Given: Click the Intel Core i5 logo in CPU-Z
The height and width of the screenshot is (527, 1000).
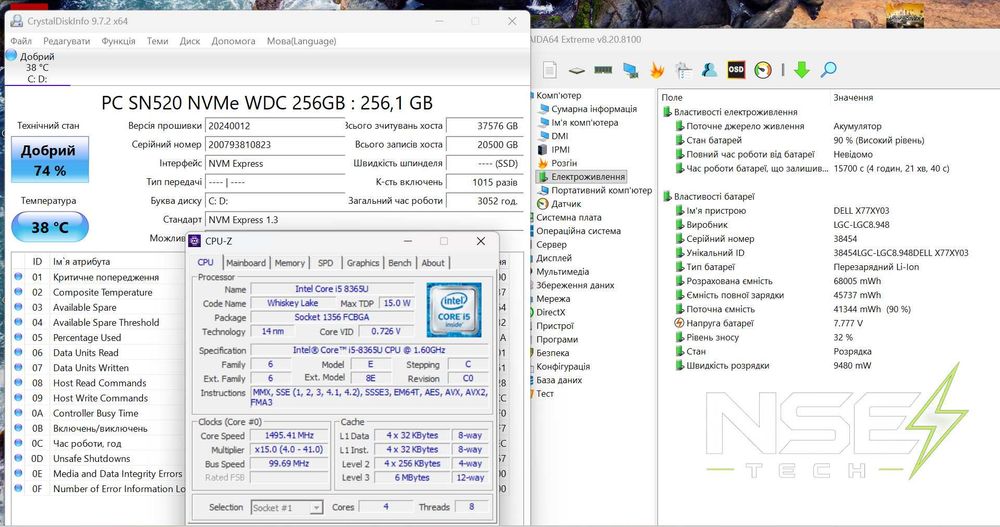Looking at the screenshot, I should pos(453,310).
